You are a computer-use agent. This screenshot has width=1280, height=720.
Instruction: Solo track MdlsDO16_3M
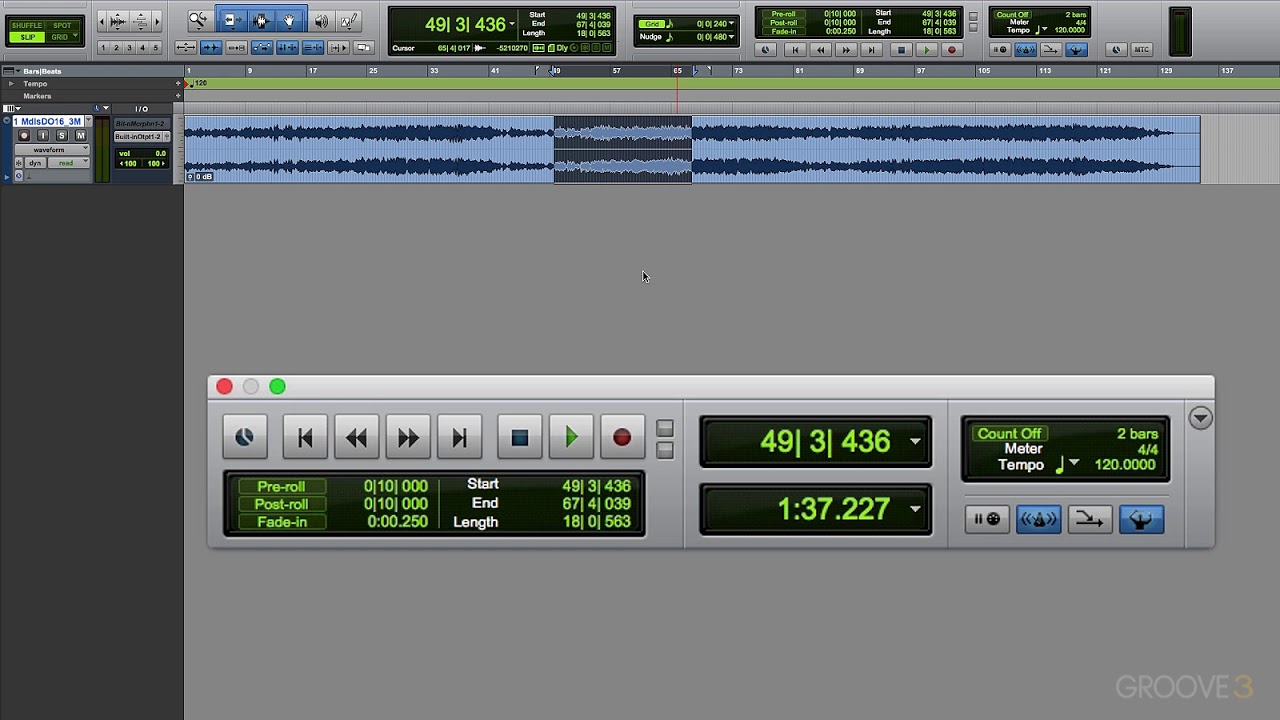pos(62,136)
